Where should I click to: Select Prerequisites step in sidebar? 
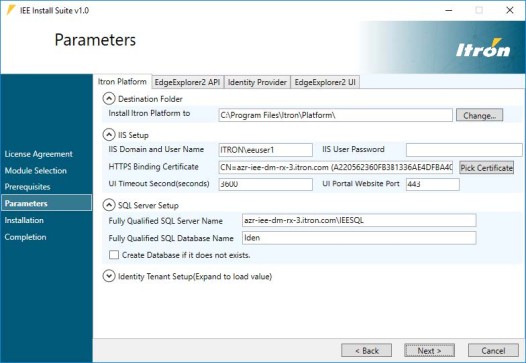click(28, 187)
